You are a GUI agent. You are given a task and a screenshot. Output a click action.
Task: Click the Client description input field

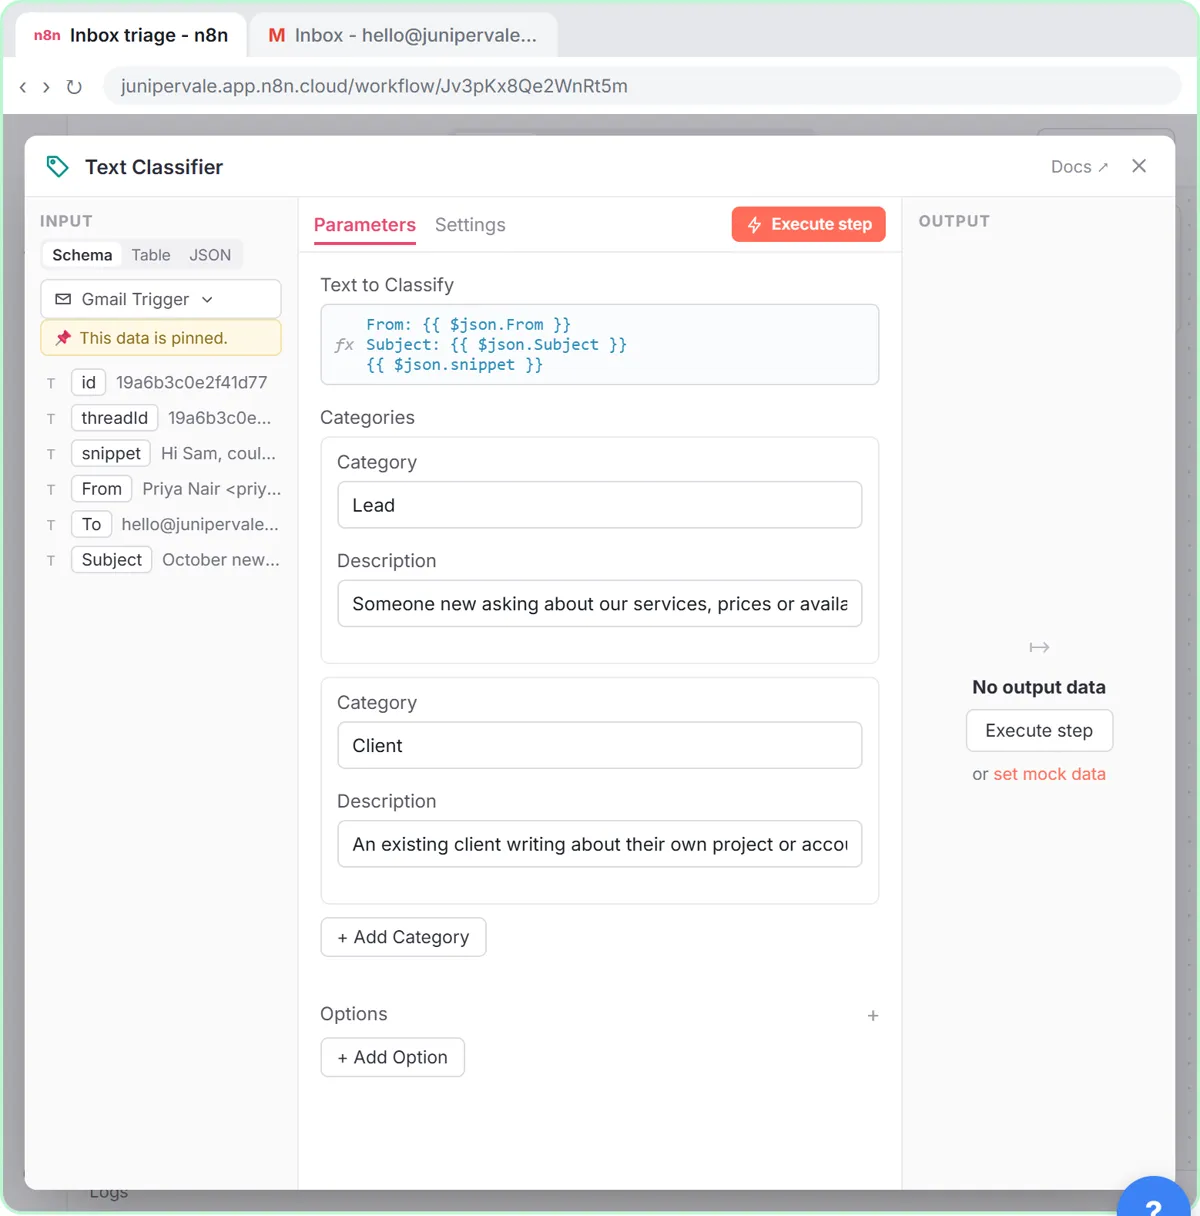pyautogui.click(x=600, y=844)
